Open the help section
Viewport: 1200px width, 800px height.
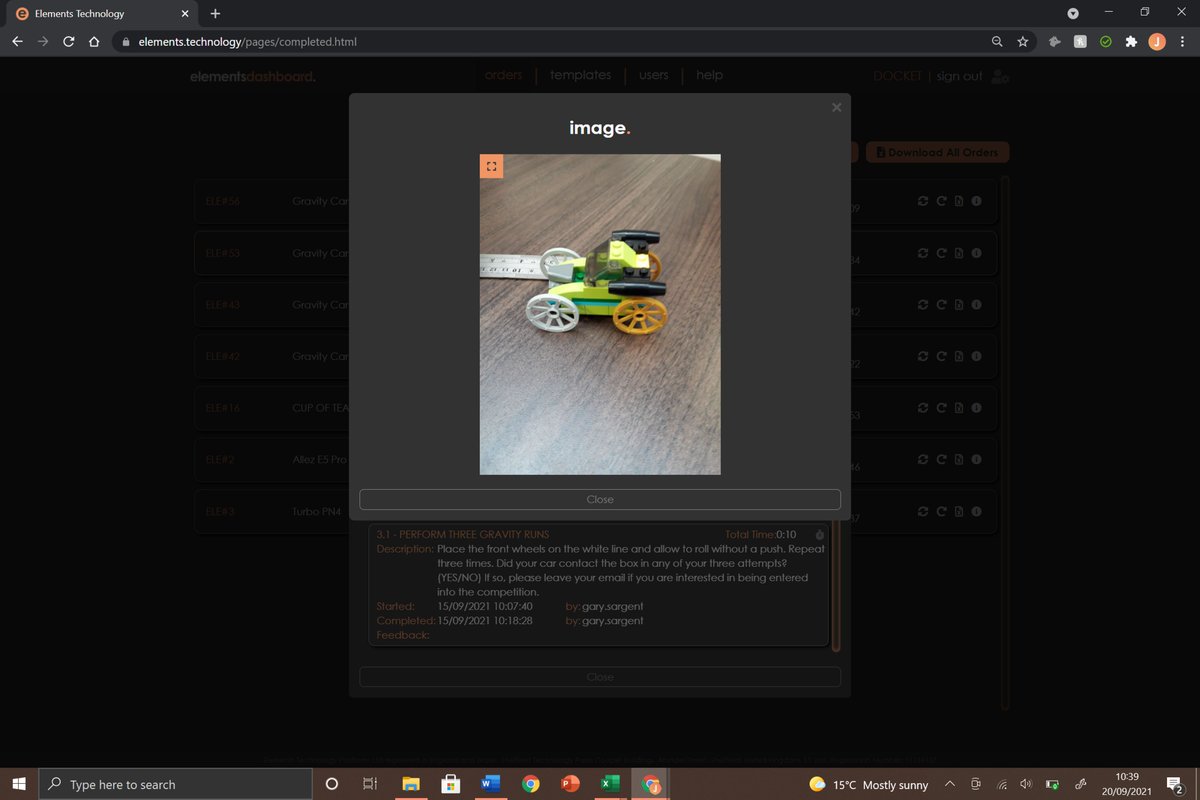tap(709, 75)
